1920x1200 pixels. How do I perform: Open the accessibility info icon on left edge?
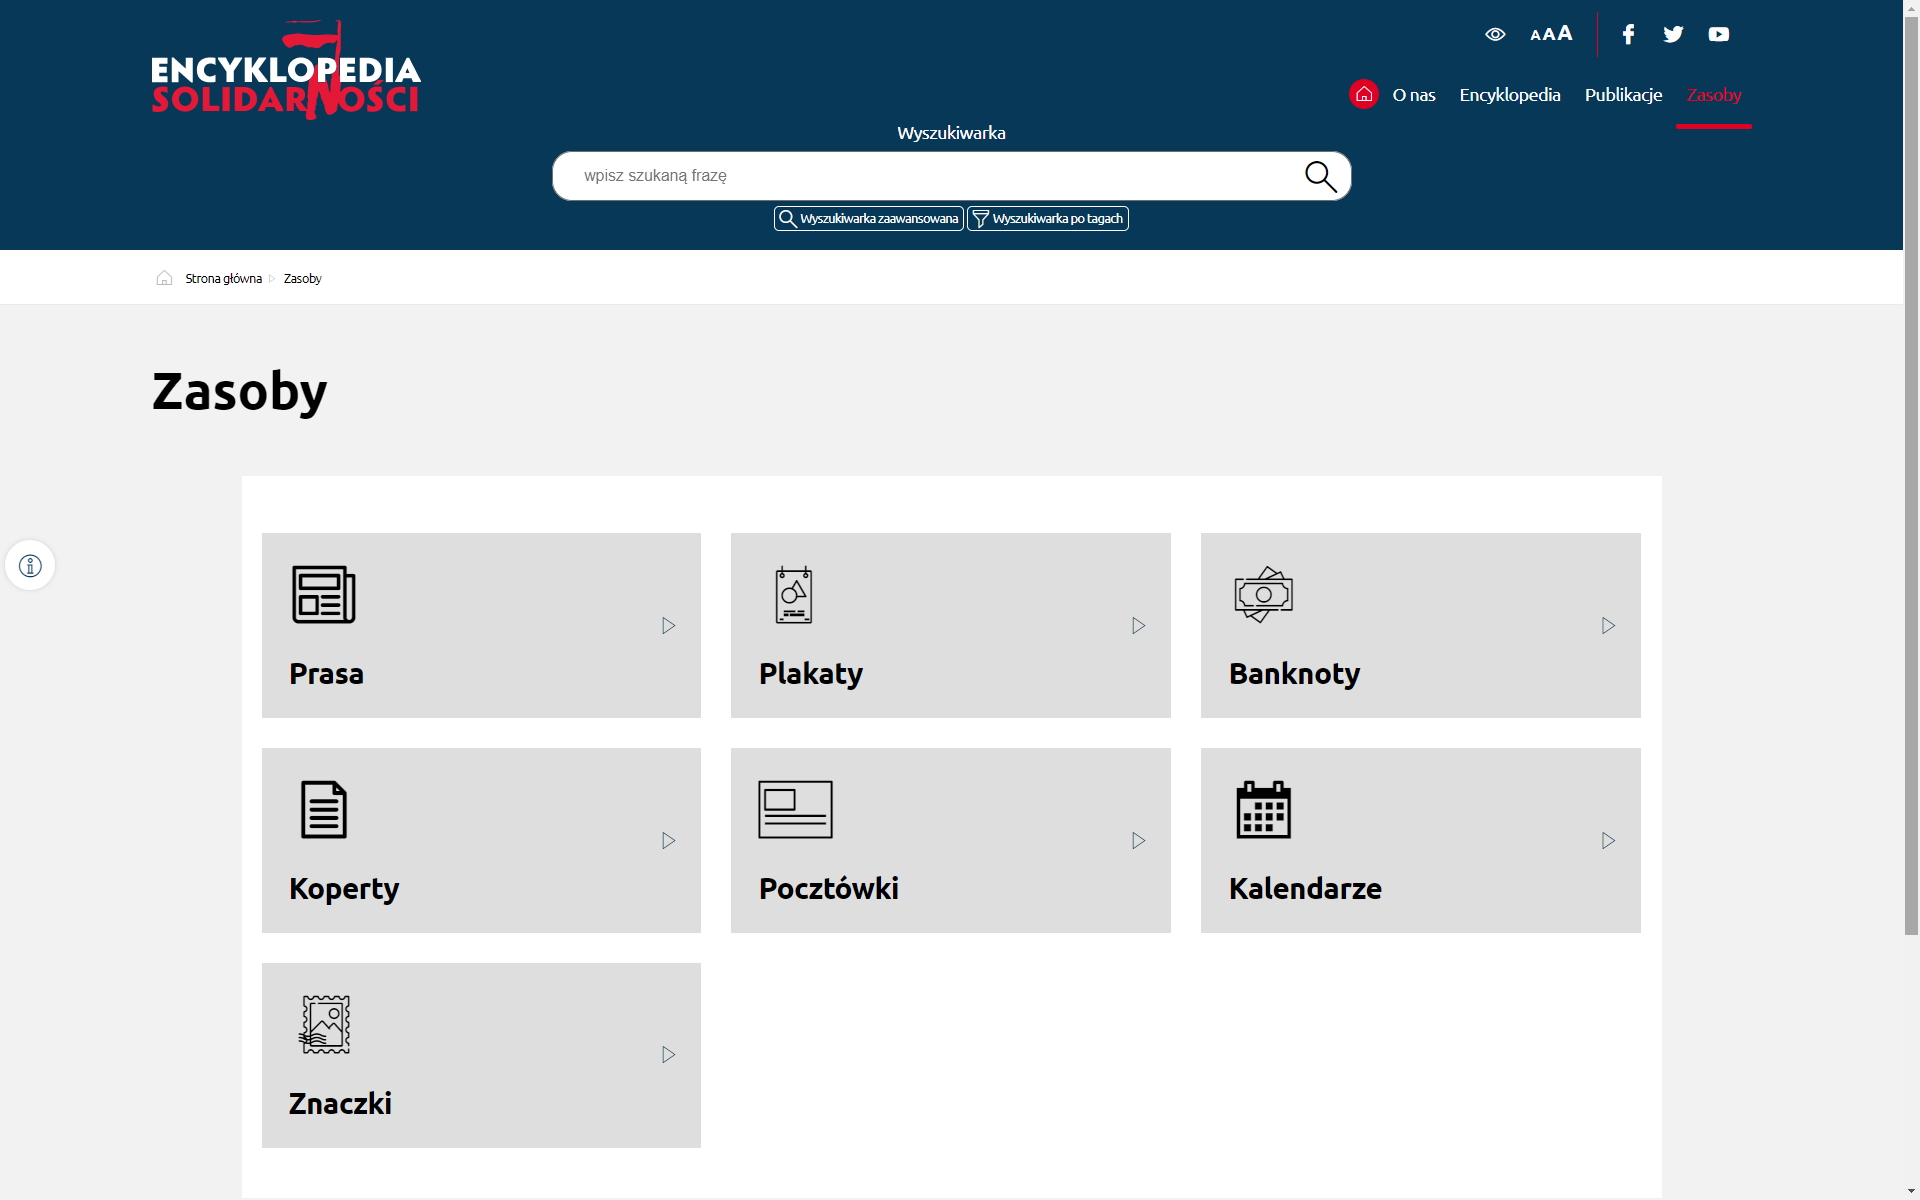coord(30,566)
